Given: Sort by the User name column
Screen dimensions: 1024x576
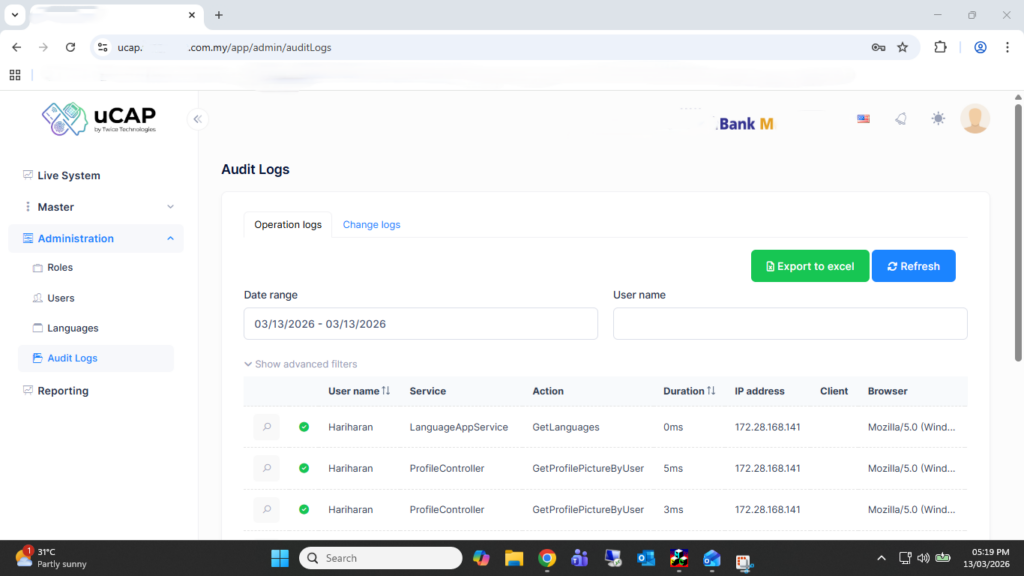Looking at the screenshot, I should coord(359,391).
